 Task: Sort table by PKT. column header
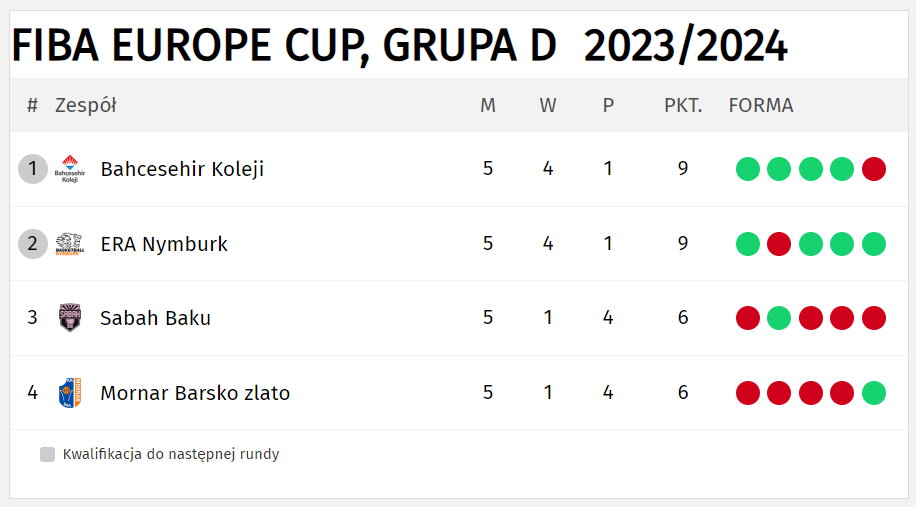tap(683, 105)
